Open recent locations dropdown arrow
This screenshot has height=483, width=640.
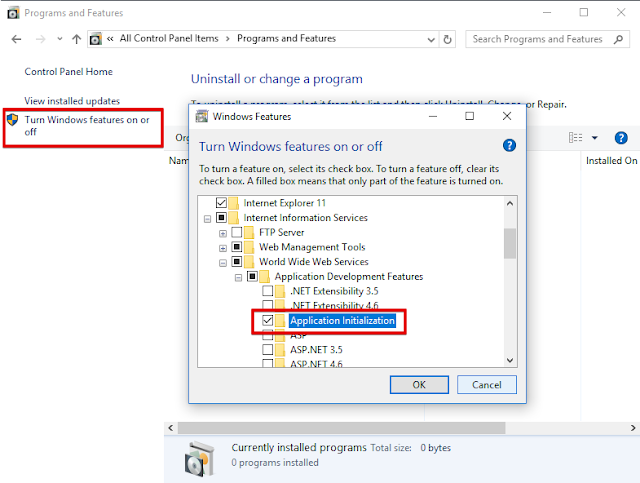point(60,39)
